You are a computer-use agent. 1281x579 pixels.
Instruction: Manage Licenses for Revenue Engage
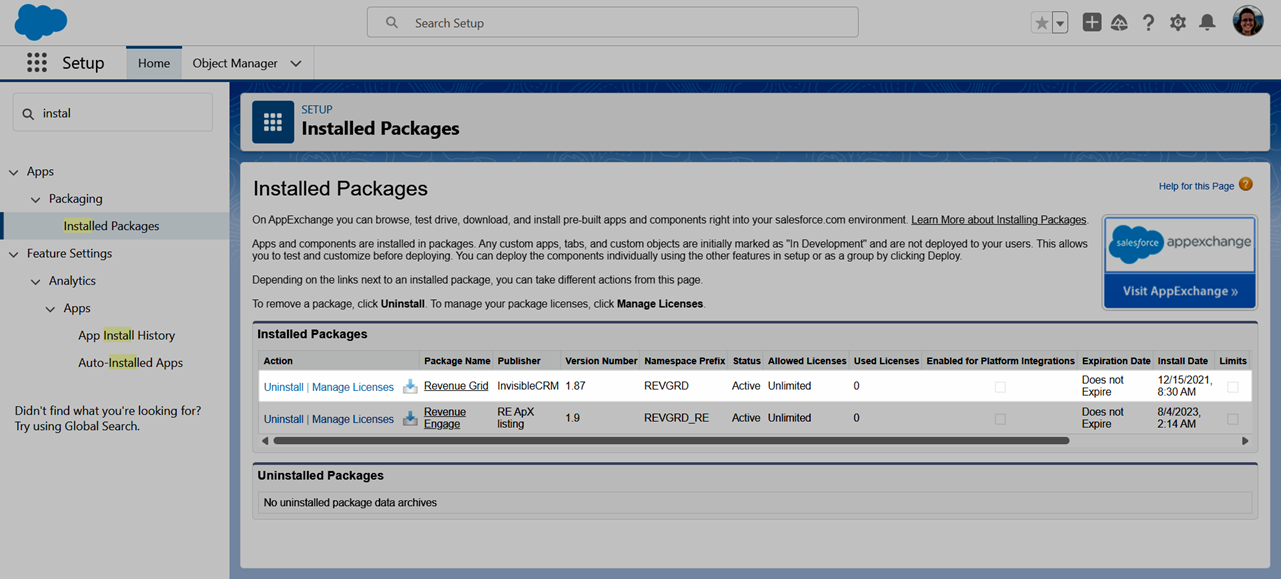pos(353,419)
